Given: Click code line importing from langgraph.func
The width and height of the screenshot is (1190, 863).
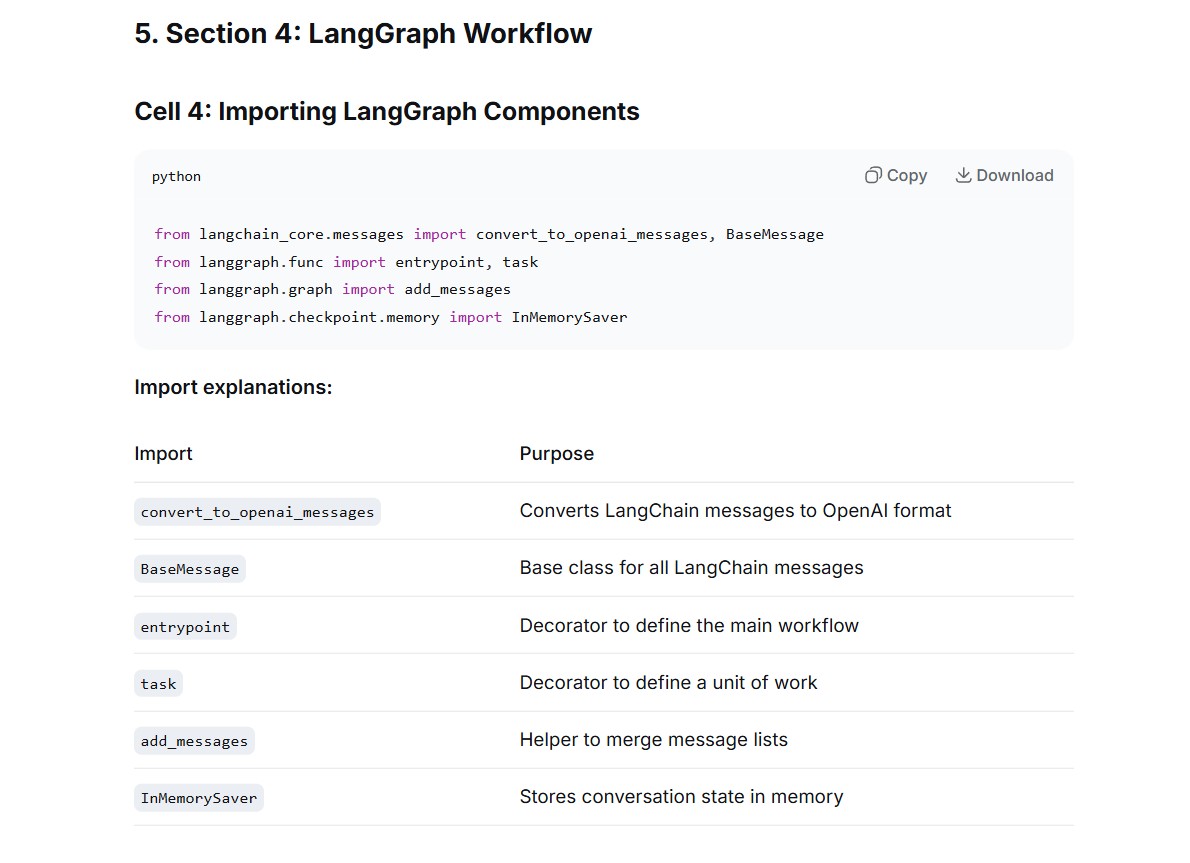Looking at the screenshot, I should pos(346,262).
